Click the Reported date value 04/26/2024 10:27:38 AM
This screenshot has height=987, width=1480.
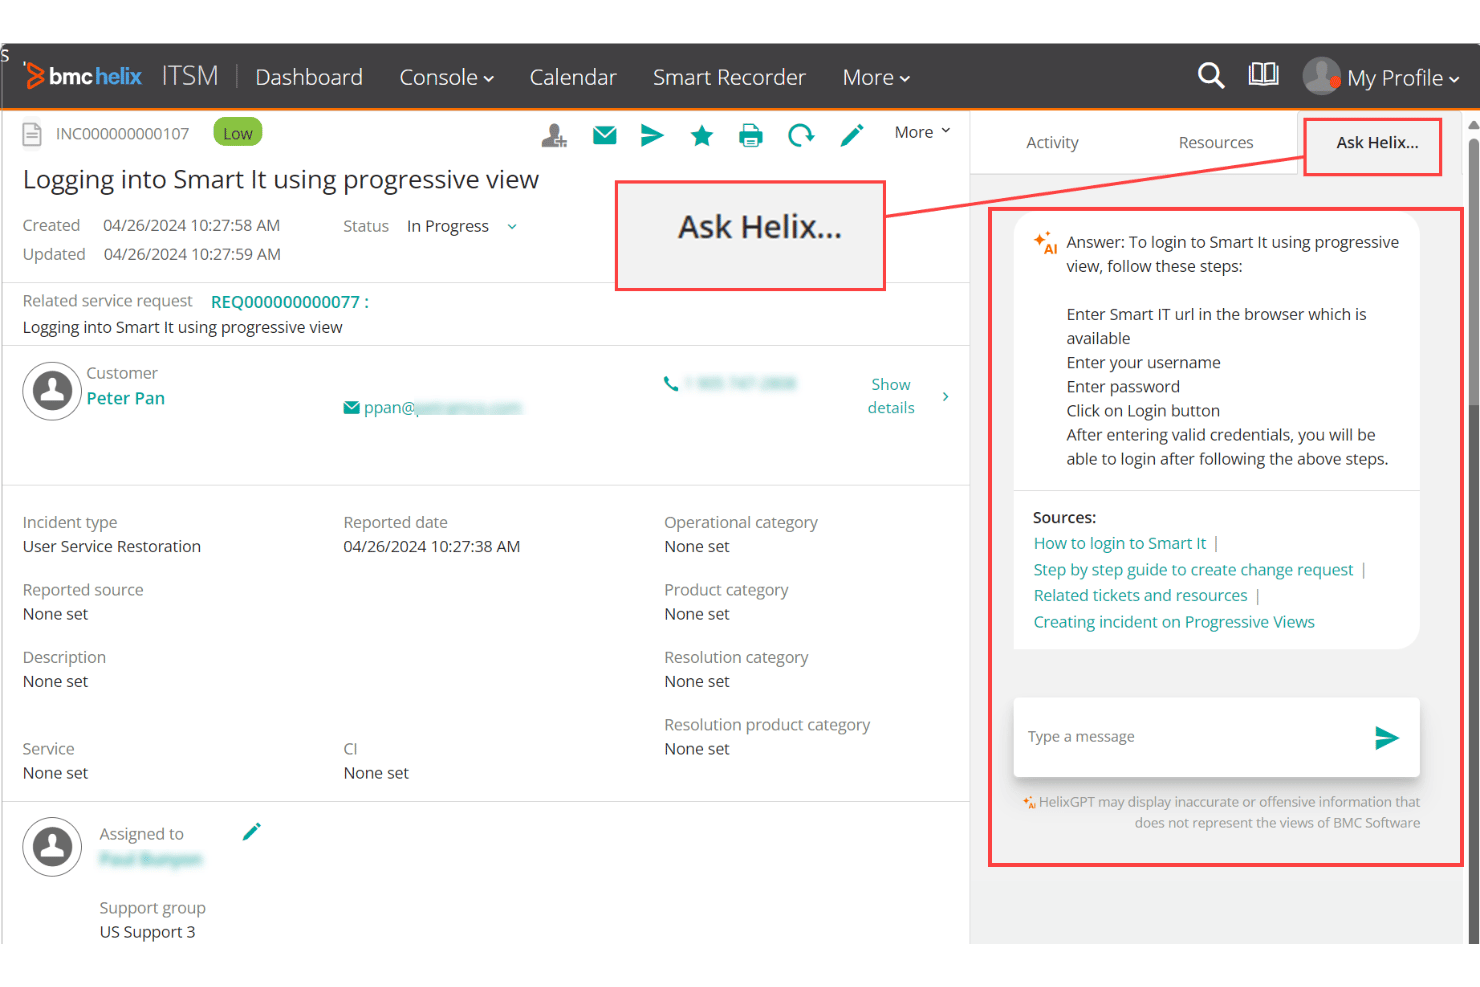coord(432,546)
